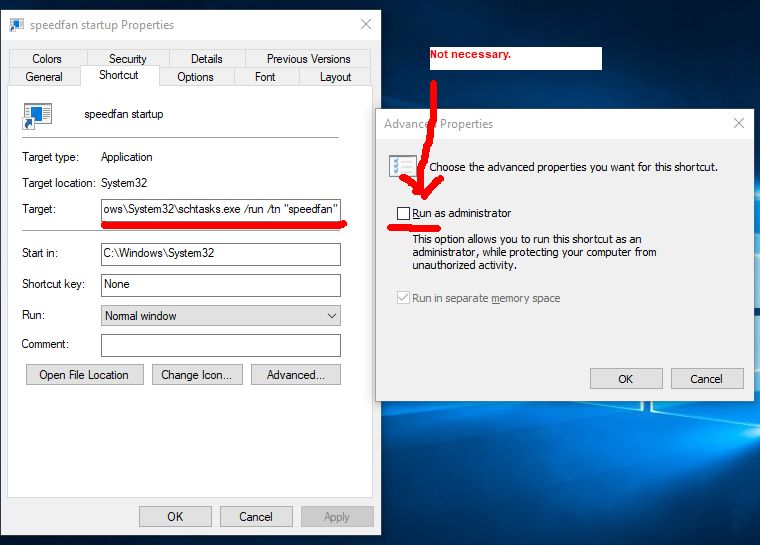Open the Layout tab
This screenshot has height=545, width=760.
click(x=335, y=77)
